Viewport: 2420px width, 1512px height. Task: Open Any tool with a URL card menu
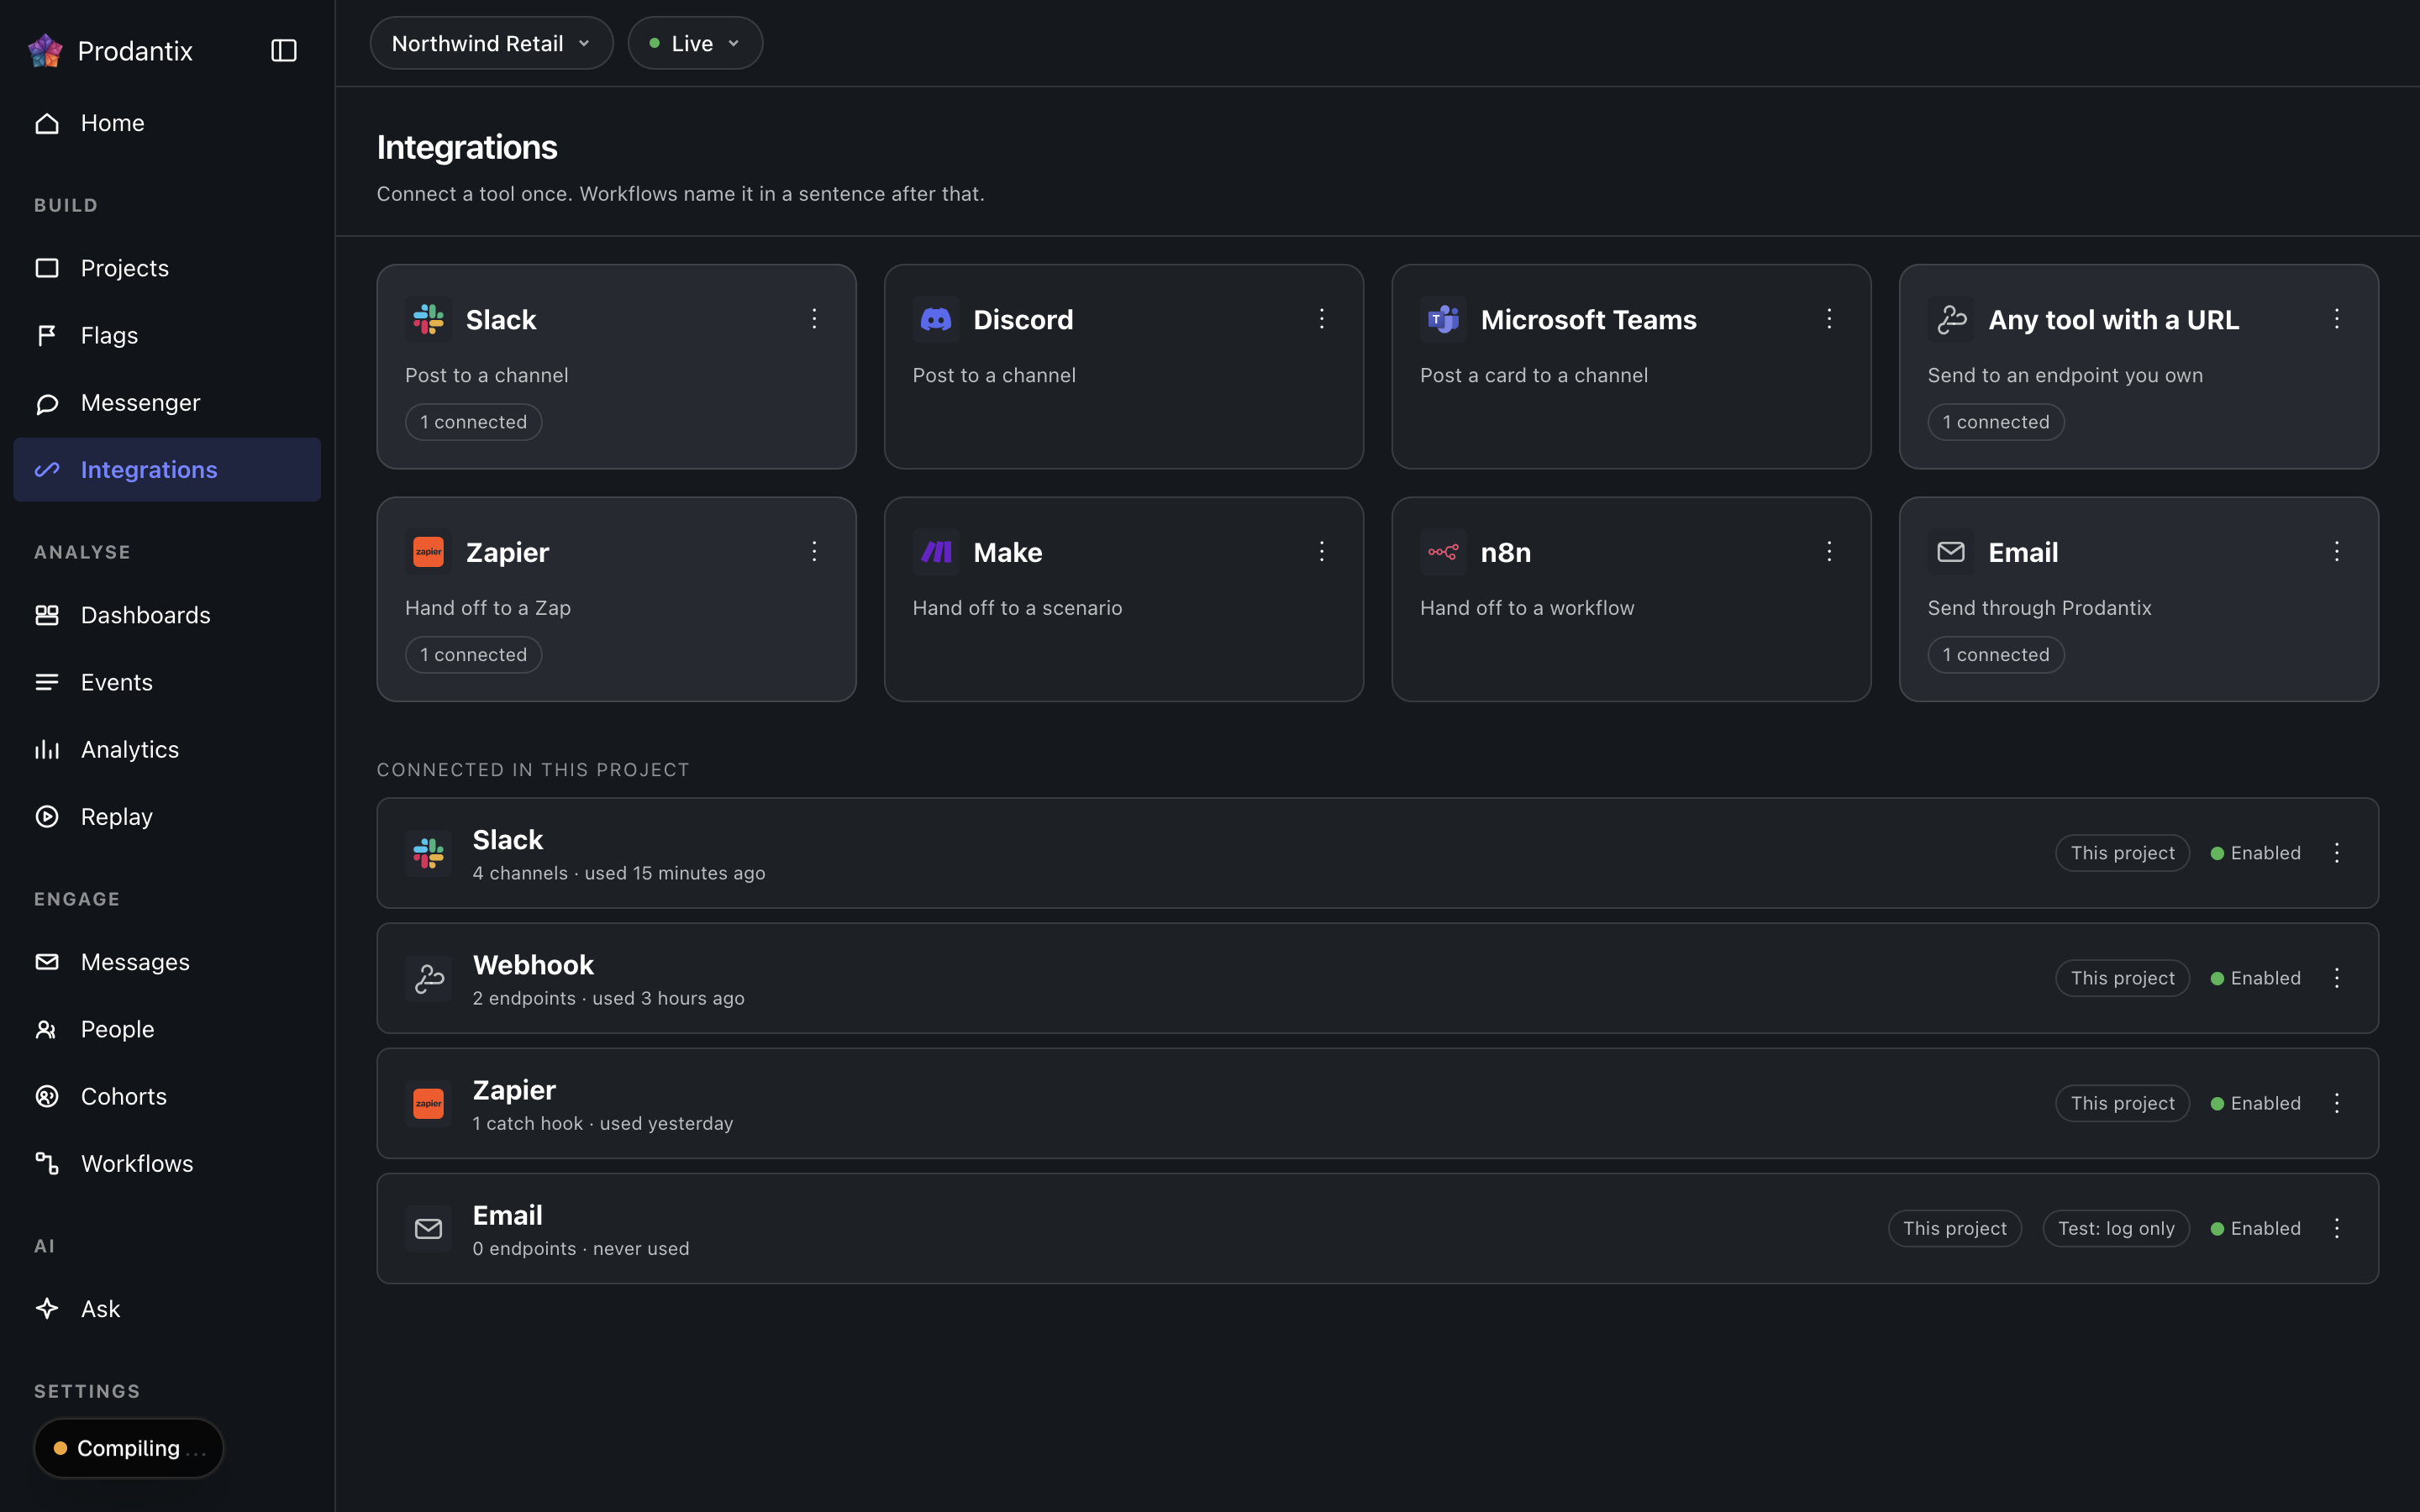click(2337, 318)
